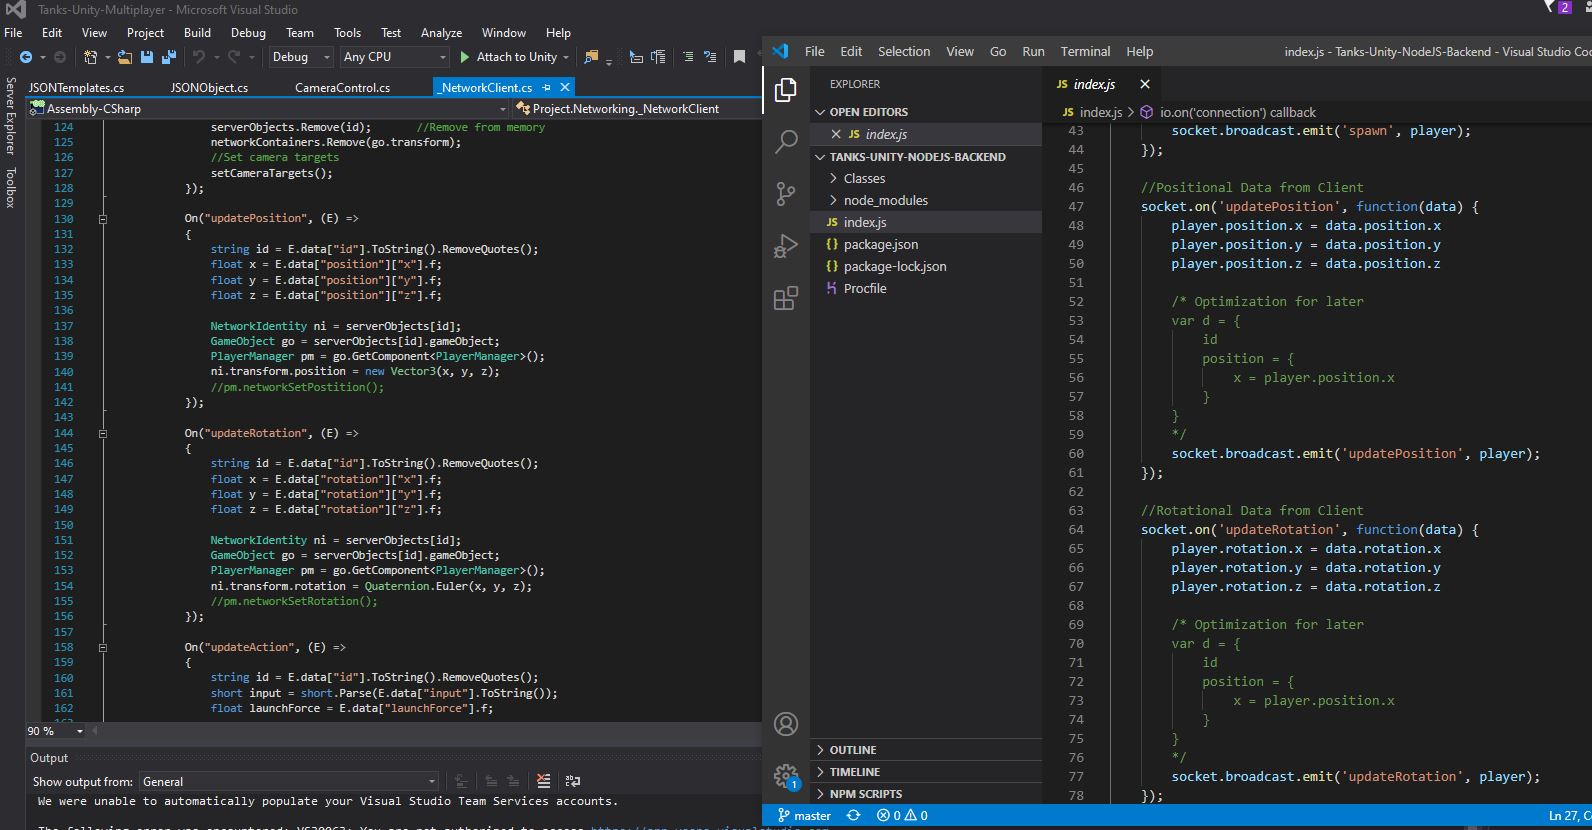Expand the OUTLINE section

[x=925, y=750]
